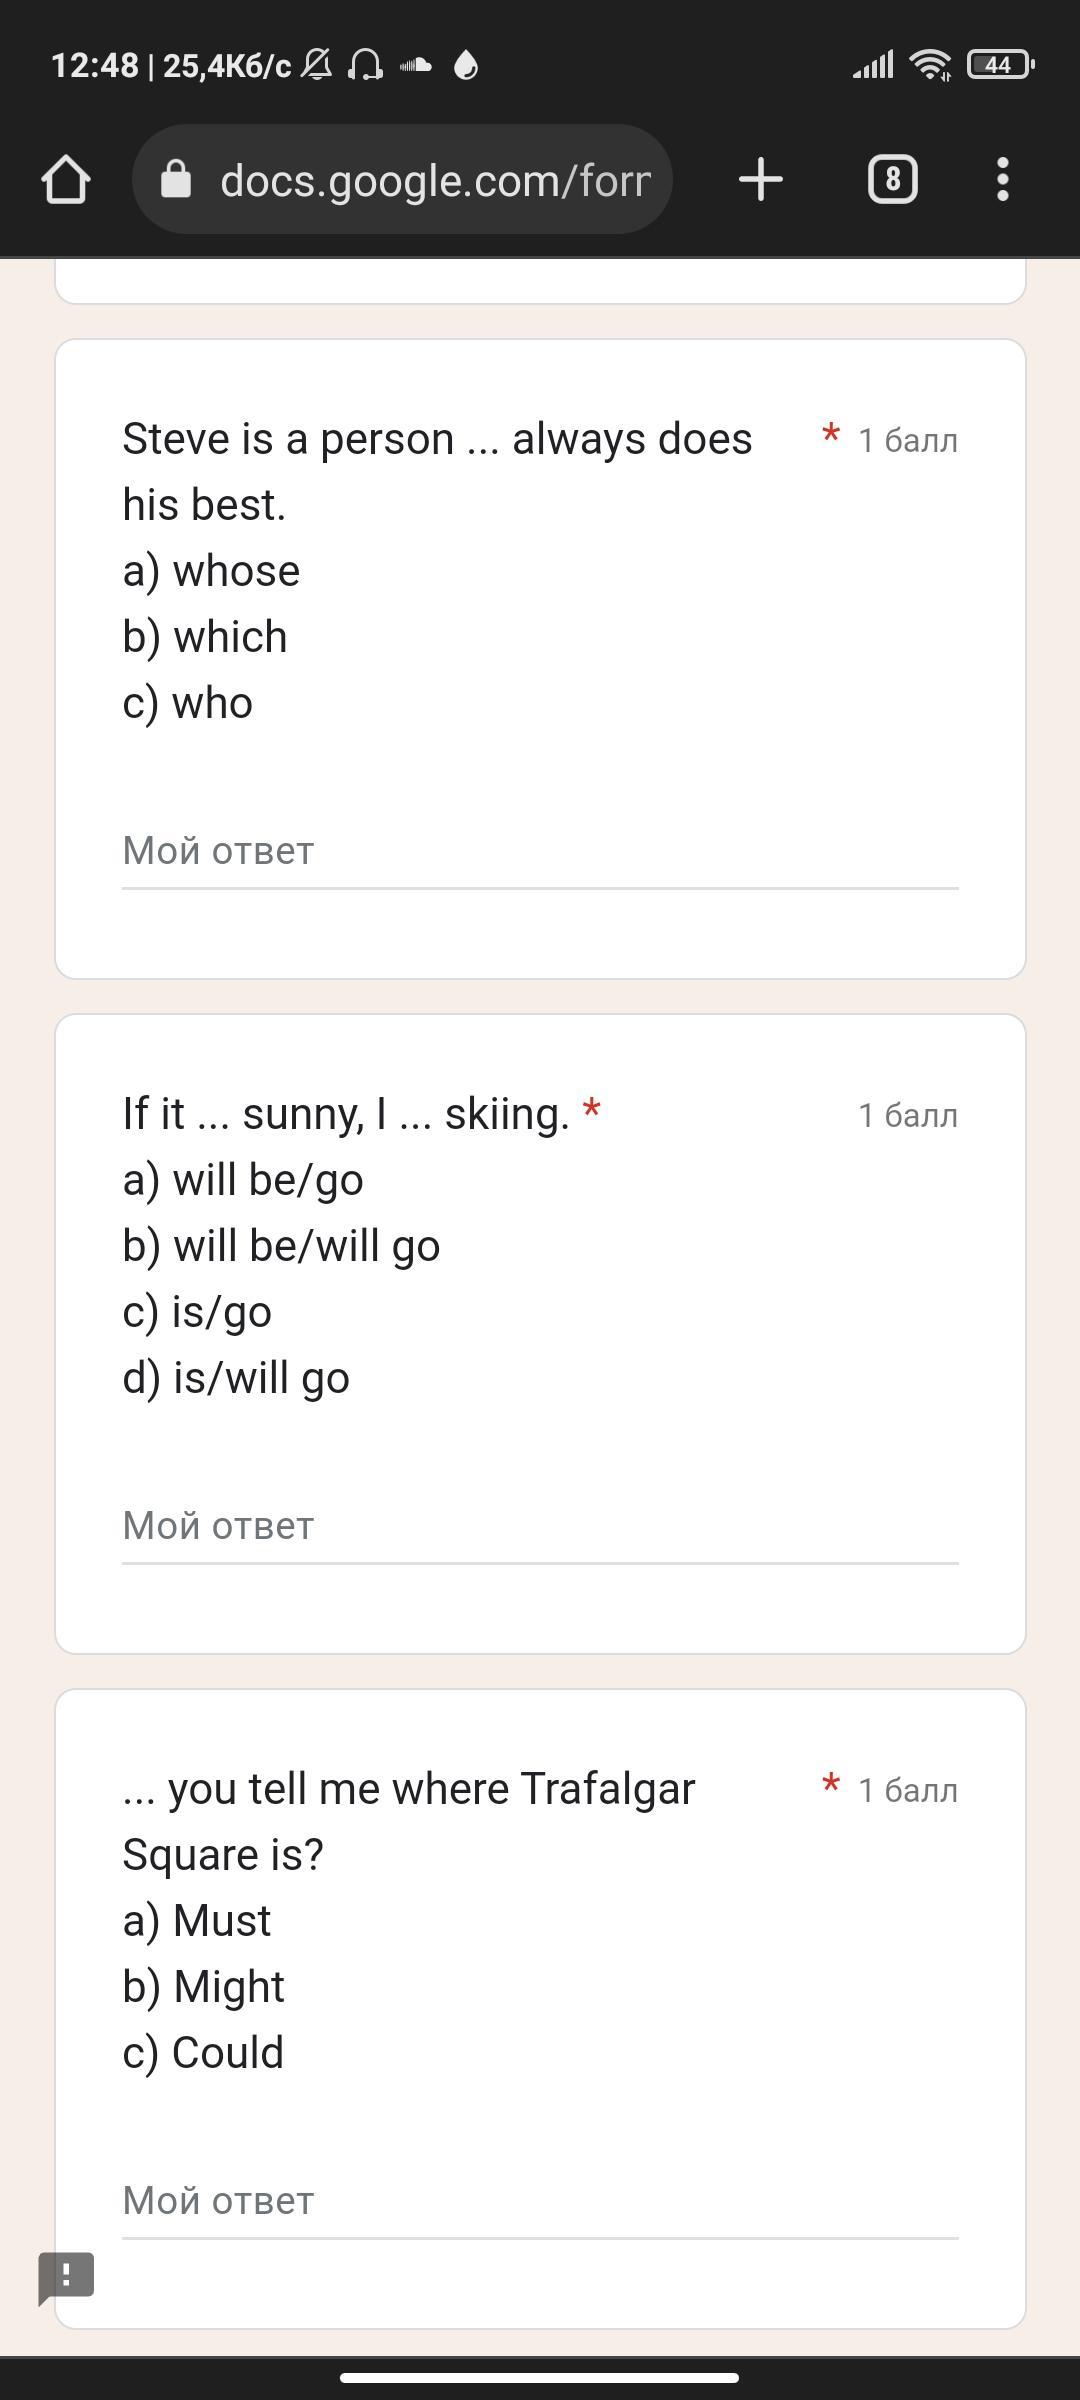
Task: Tap the signal strength icon
Action: pyautogui.click(x=873, y=65)
